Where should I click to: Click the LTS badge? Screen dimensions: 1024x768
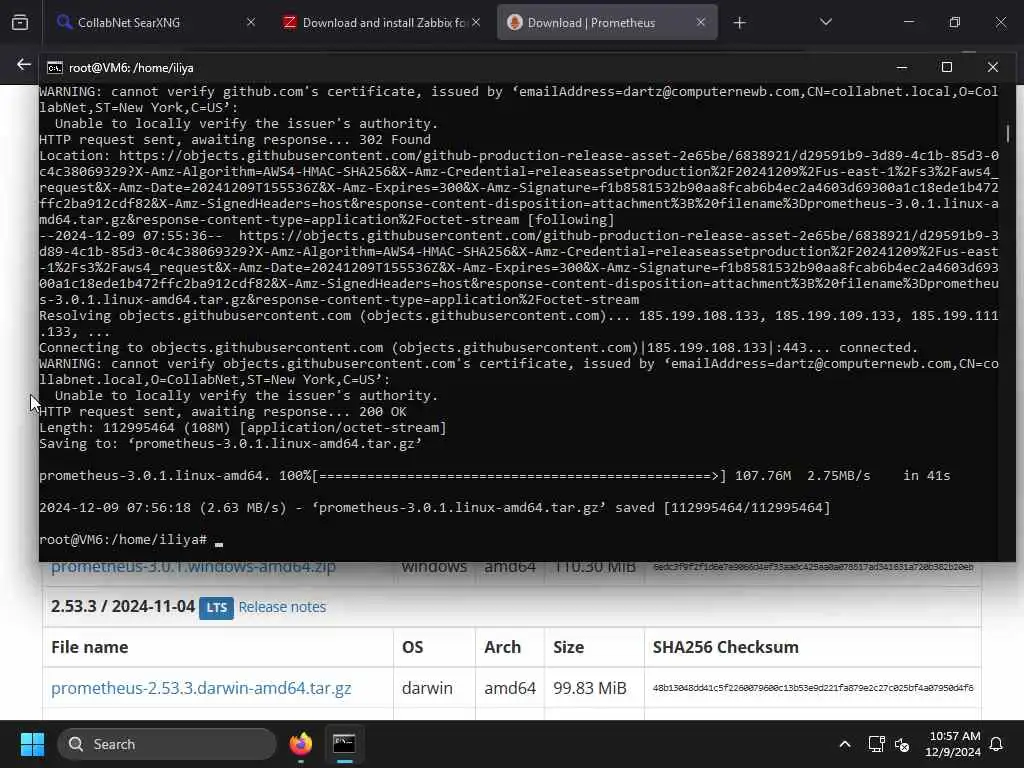click(x=216, y=607)
